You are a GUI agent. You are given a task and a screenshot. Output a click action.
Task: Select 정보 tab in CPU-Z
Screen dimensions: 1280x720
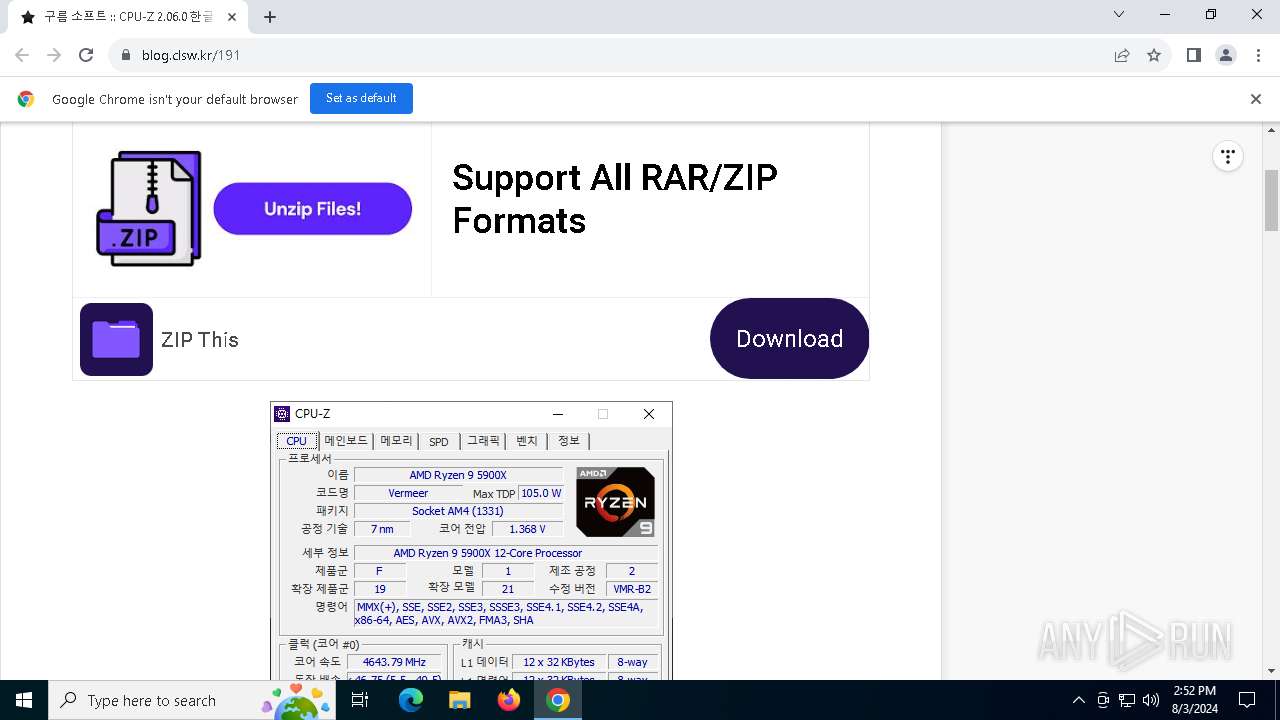pos(569,441)
